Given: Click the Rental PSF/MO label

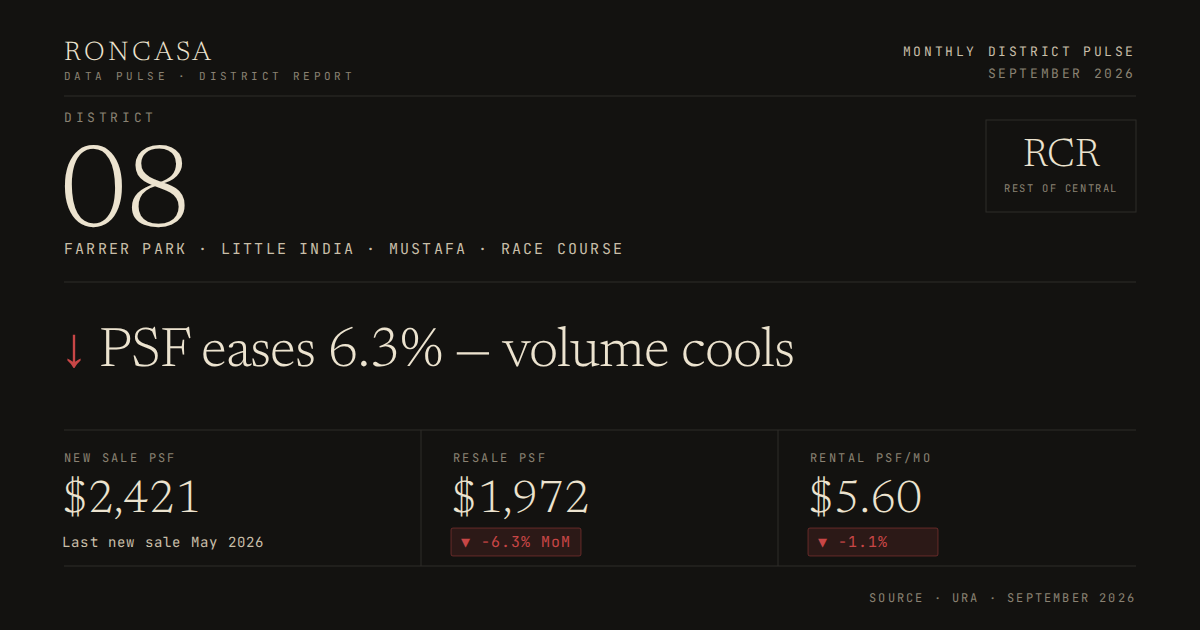Looking at the screenshot, I should 871,458.
